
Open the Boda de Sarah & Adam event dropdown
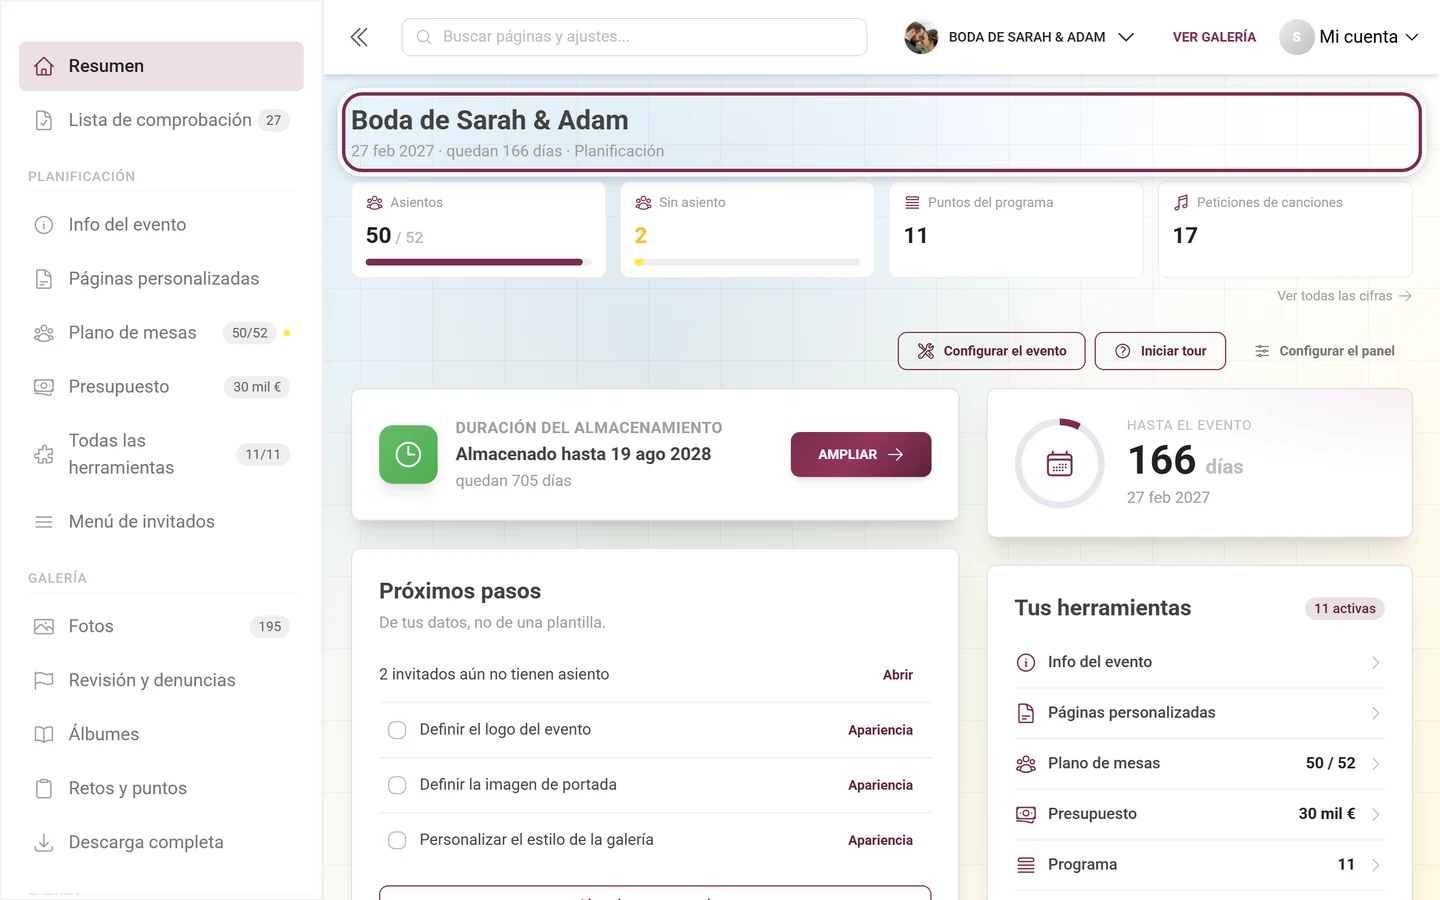[x=1020, y=37]
